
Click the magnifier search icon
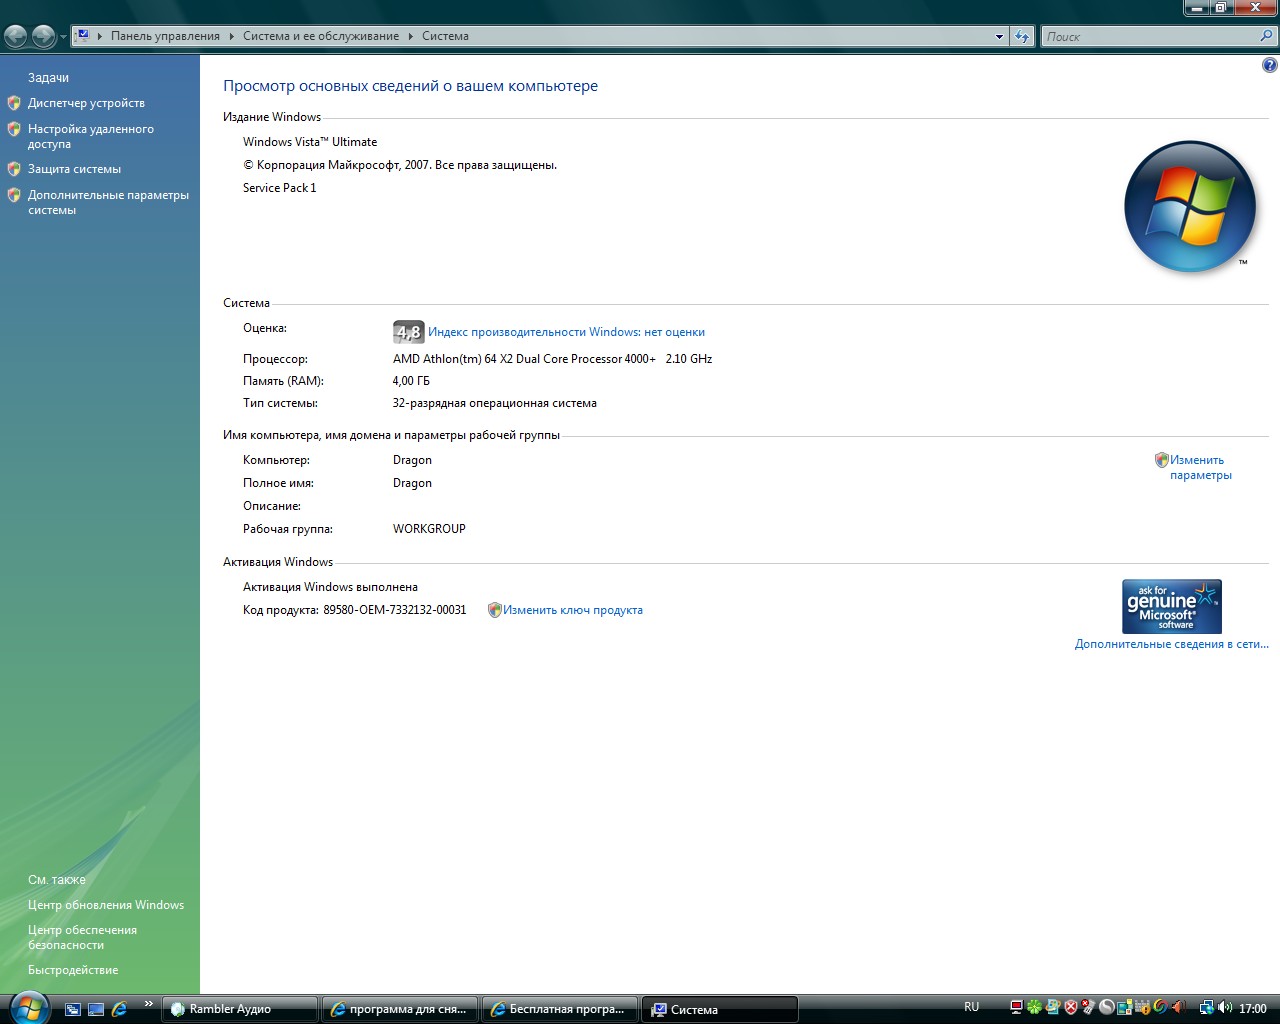point(1267,36)
